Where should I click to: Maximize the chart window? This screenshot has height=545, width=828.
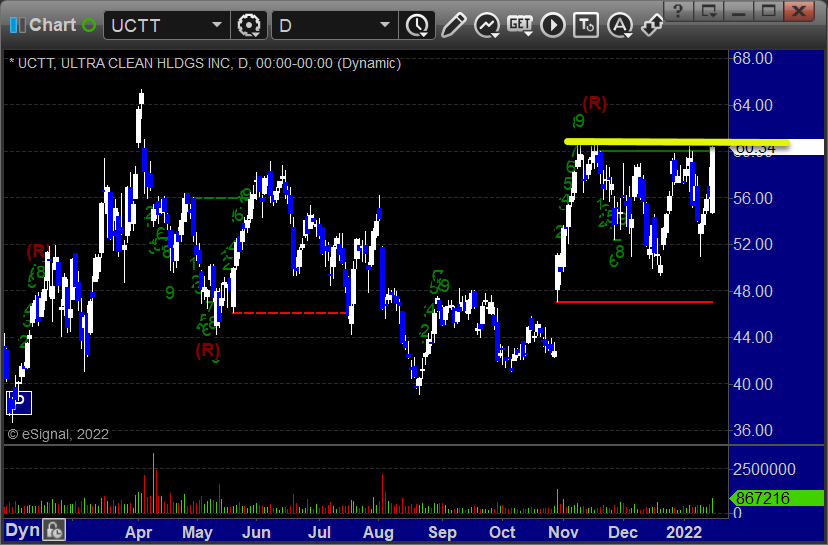tap(769, 11)
